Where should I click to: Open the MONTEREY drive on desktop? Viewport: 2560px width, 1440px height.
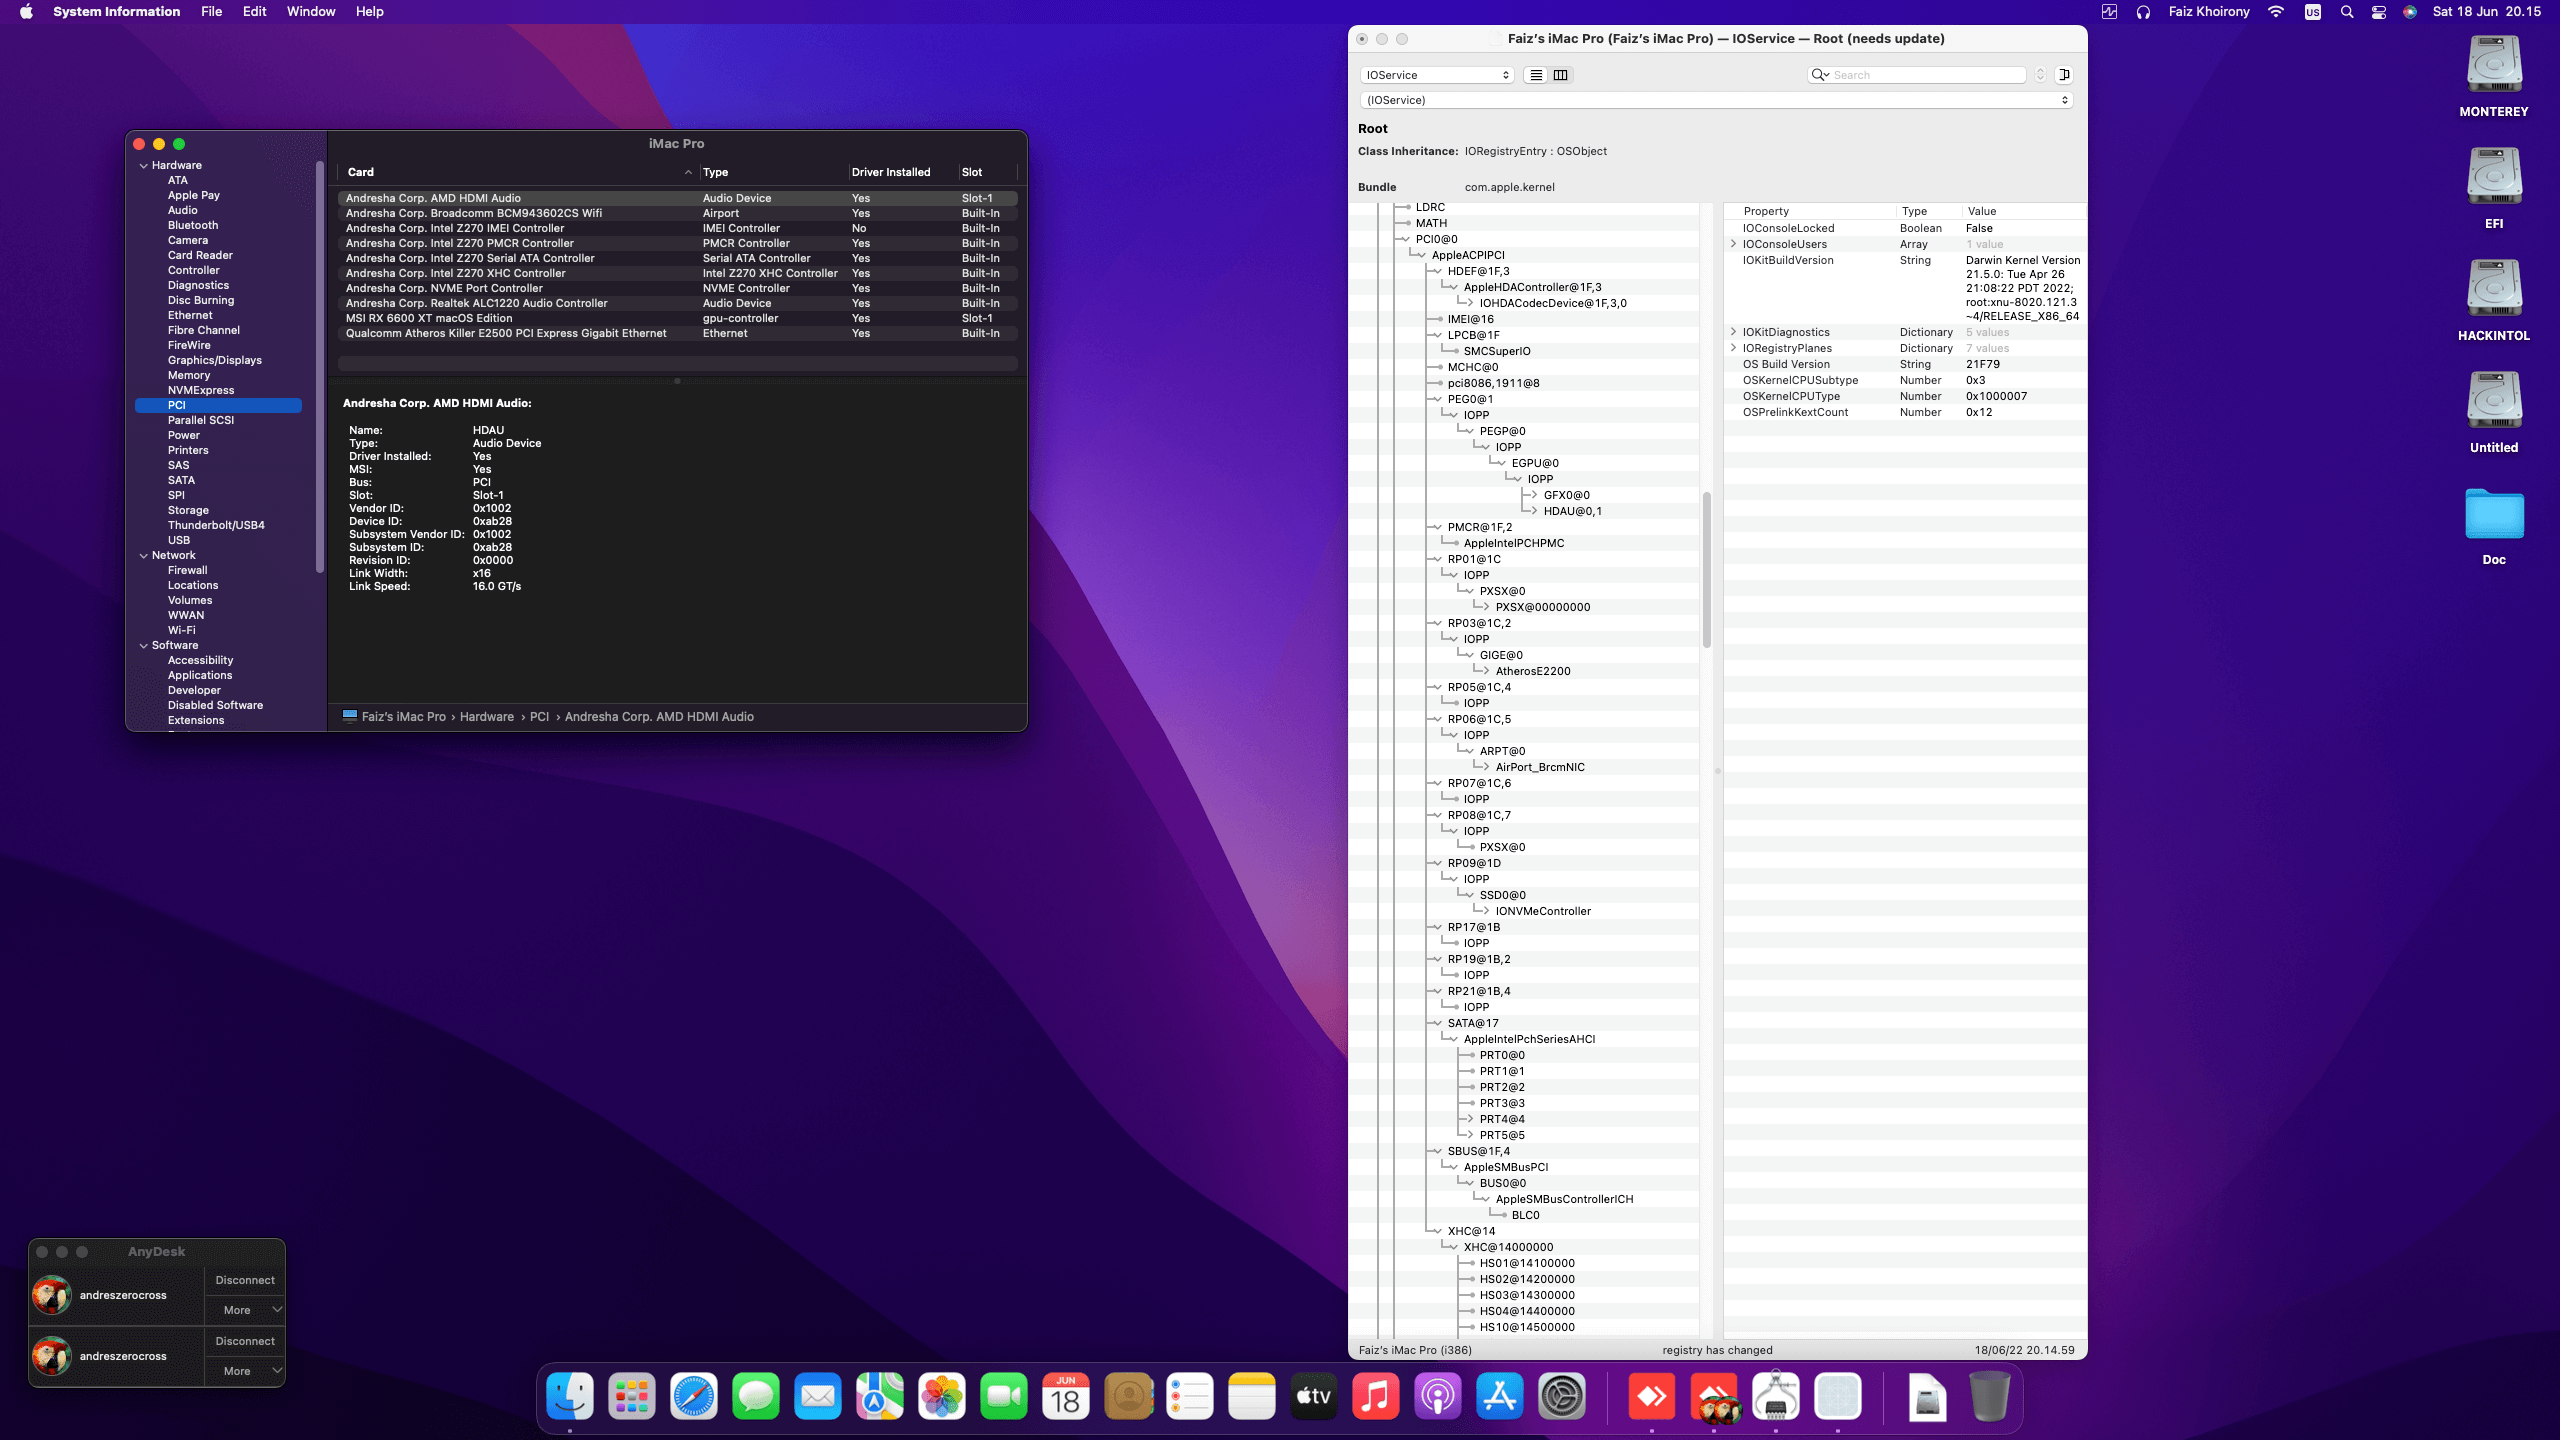(2494, 67)
